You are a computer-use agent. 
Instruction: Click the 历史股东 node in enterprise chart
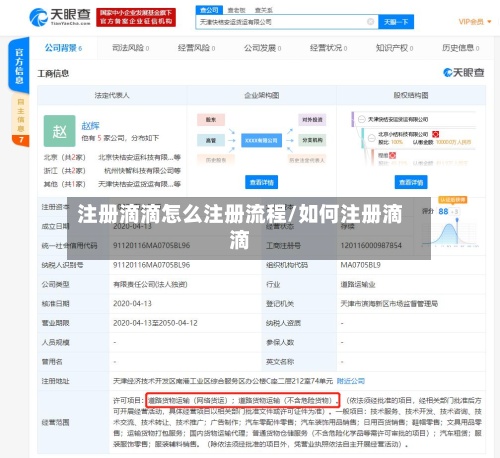click(216, 160)
